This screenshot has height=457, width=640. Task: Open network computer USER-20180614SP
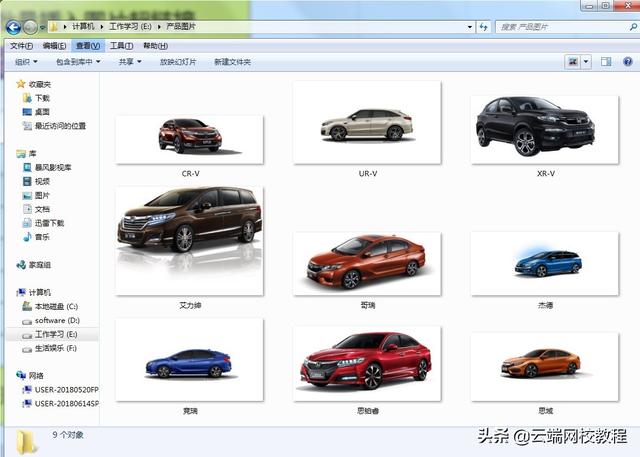[67, 404]
